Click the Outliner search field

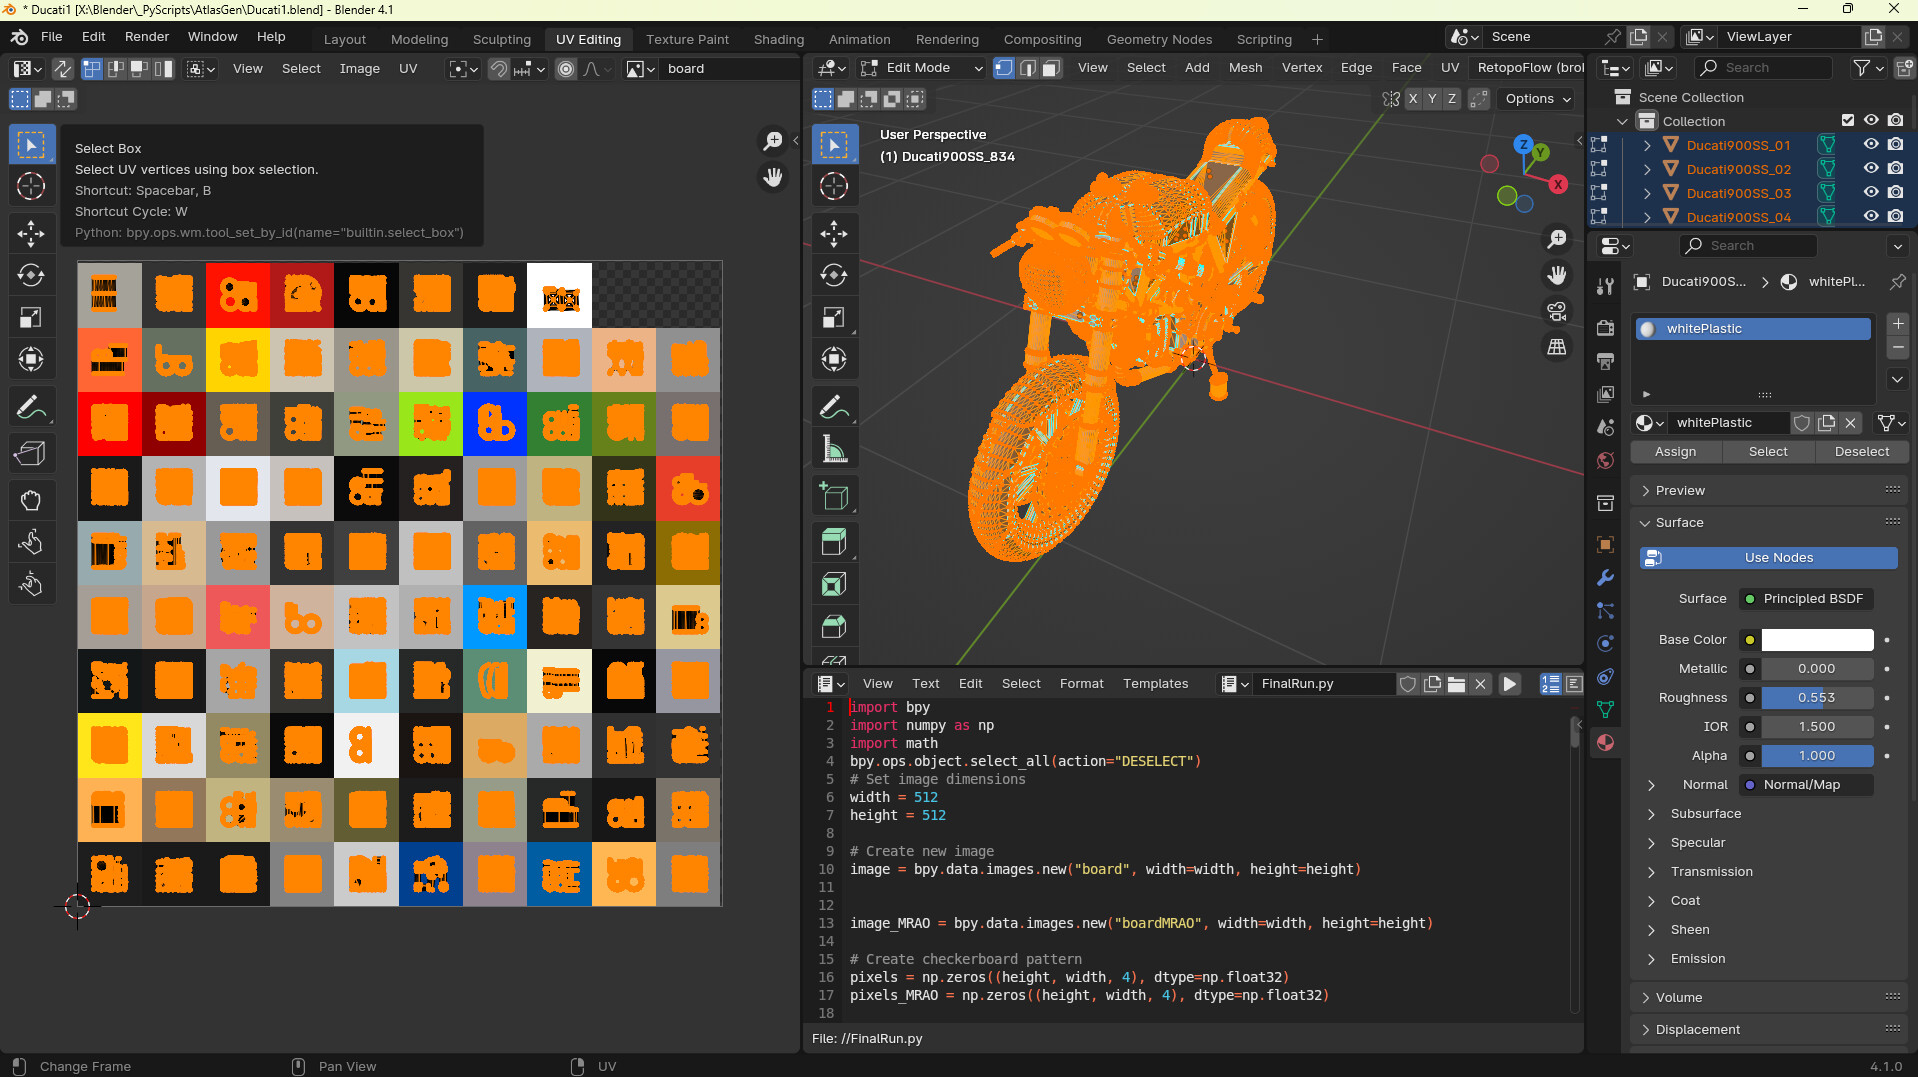coord(1763,68)
